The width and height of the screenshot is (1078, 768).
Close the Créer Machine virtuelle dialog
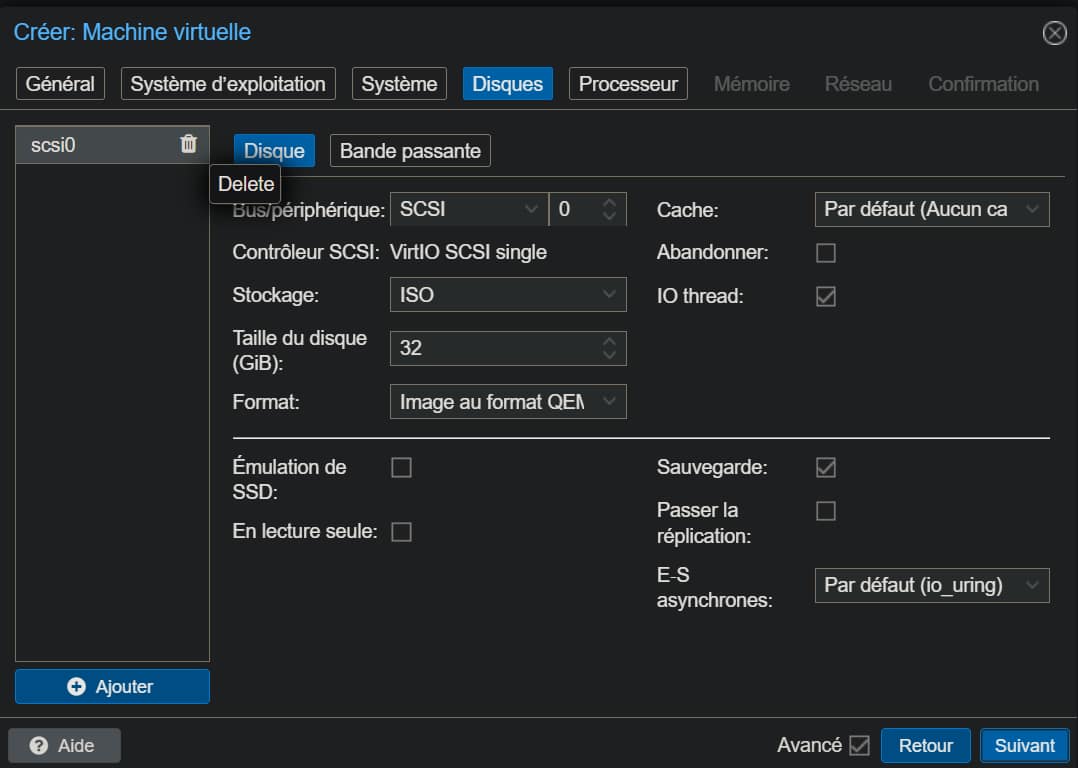[1054, 33]
